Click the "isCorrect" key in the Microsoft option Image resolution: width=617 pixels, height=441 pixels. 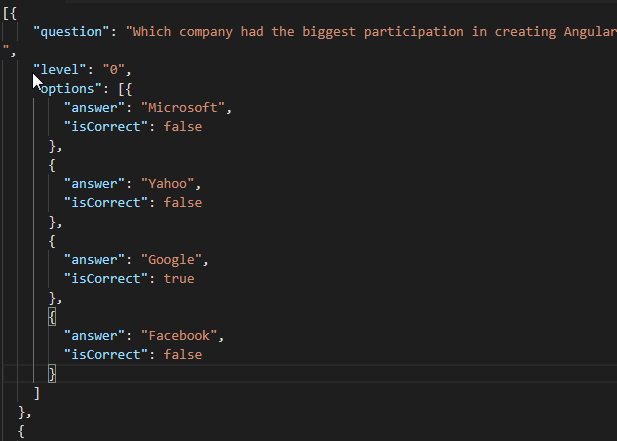(105, 127)
